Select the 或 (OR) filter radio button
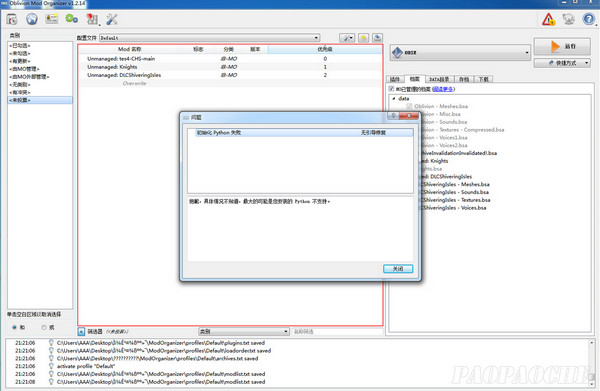Viewport: 600px width, 391px height. click(44, 327)
